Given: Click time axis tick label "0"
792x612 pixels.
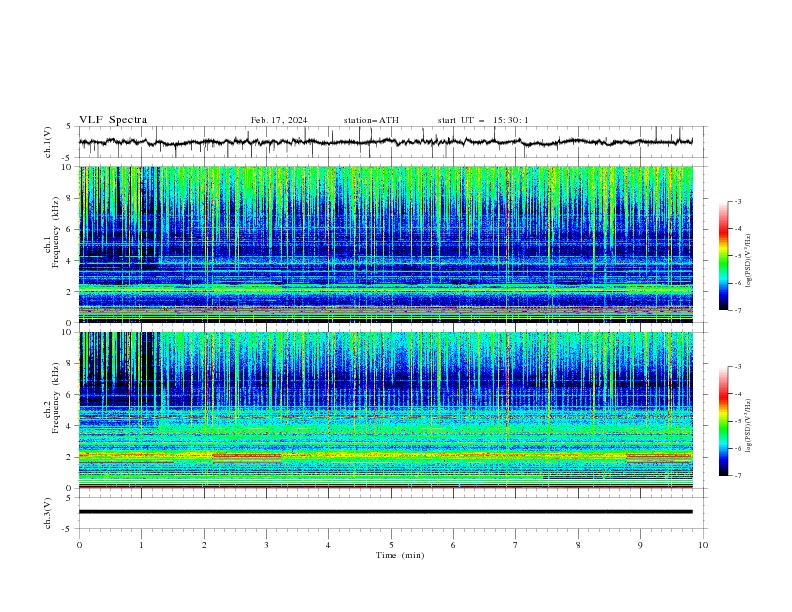Looking at the screenshot, I should pyautogui.click(x=79, y=545).
